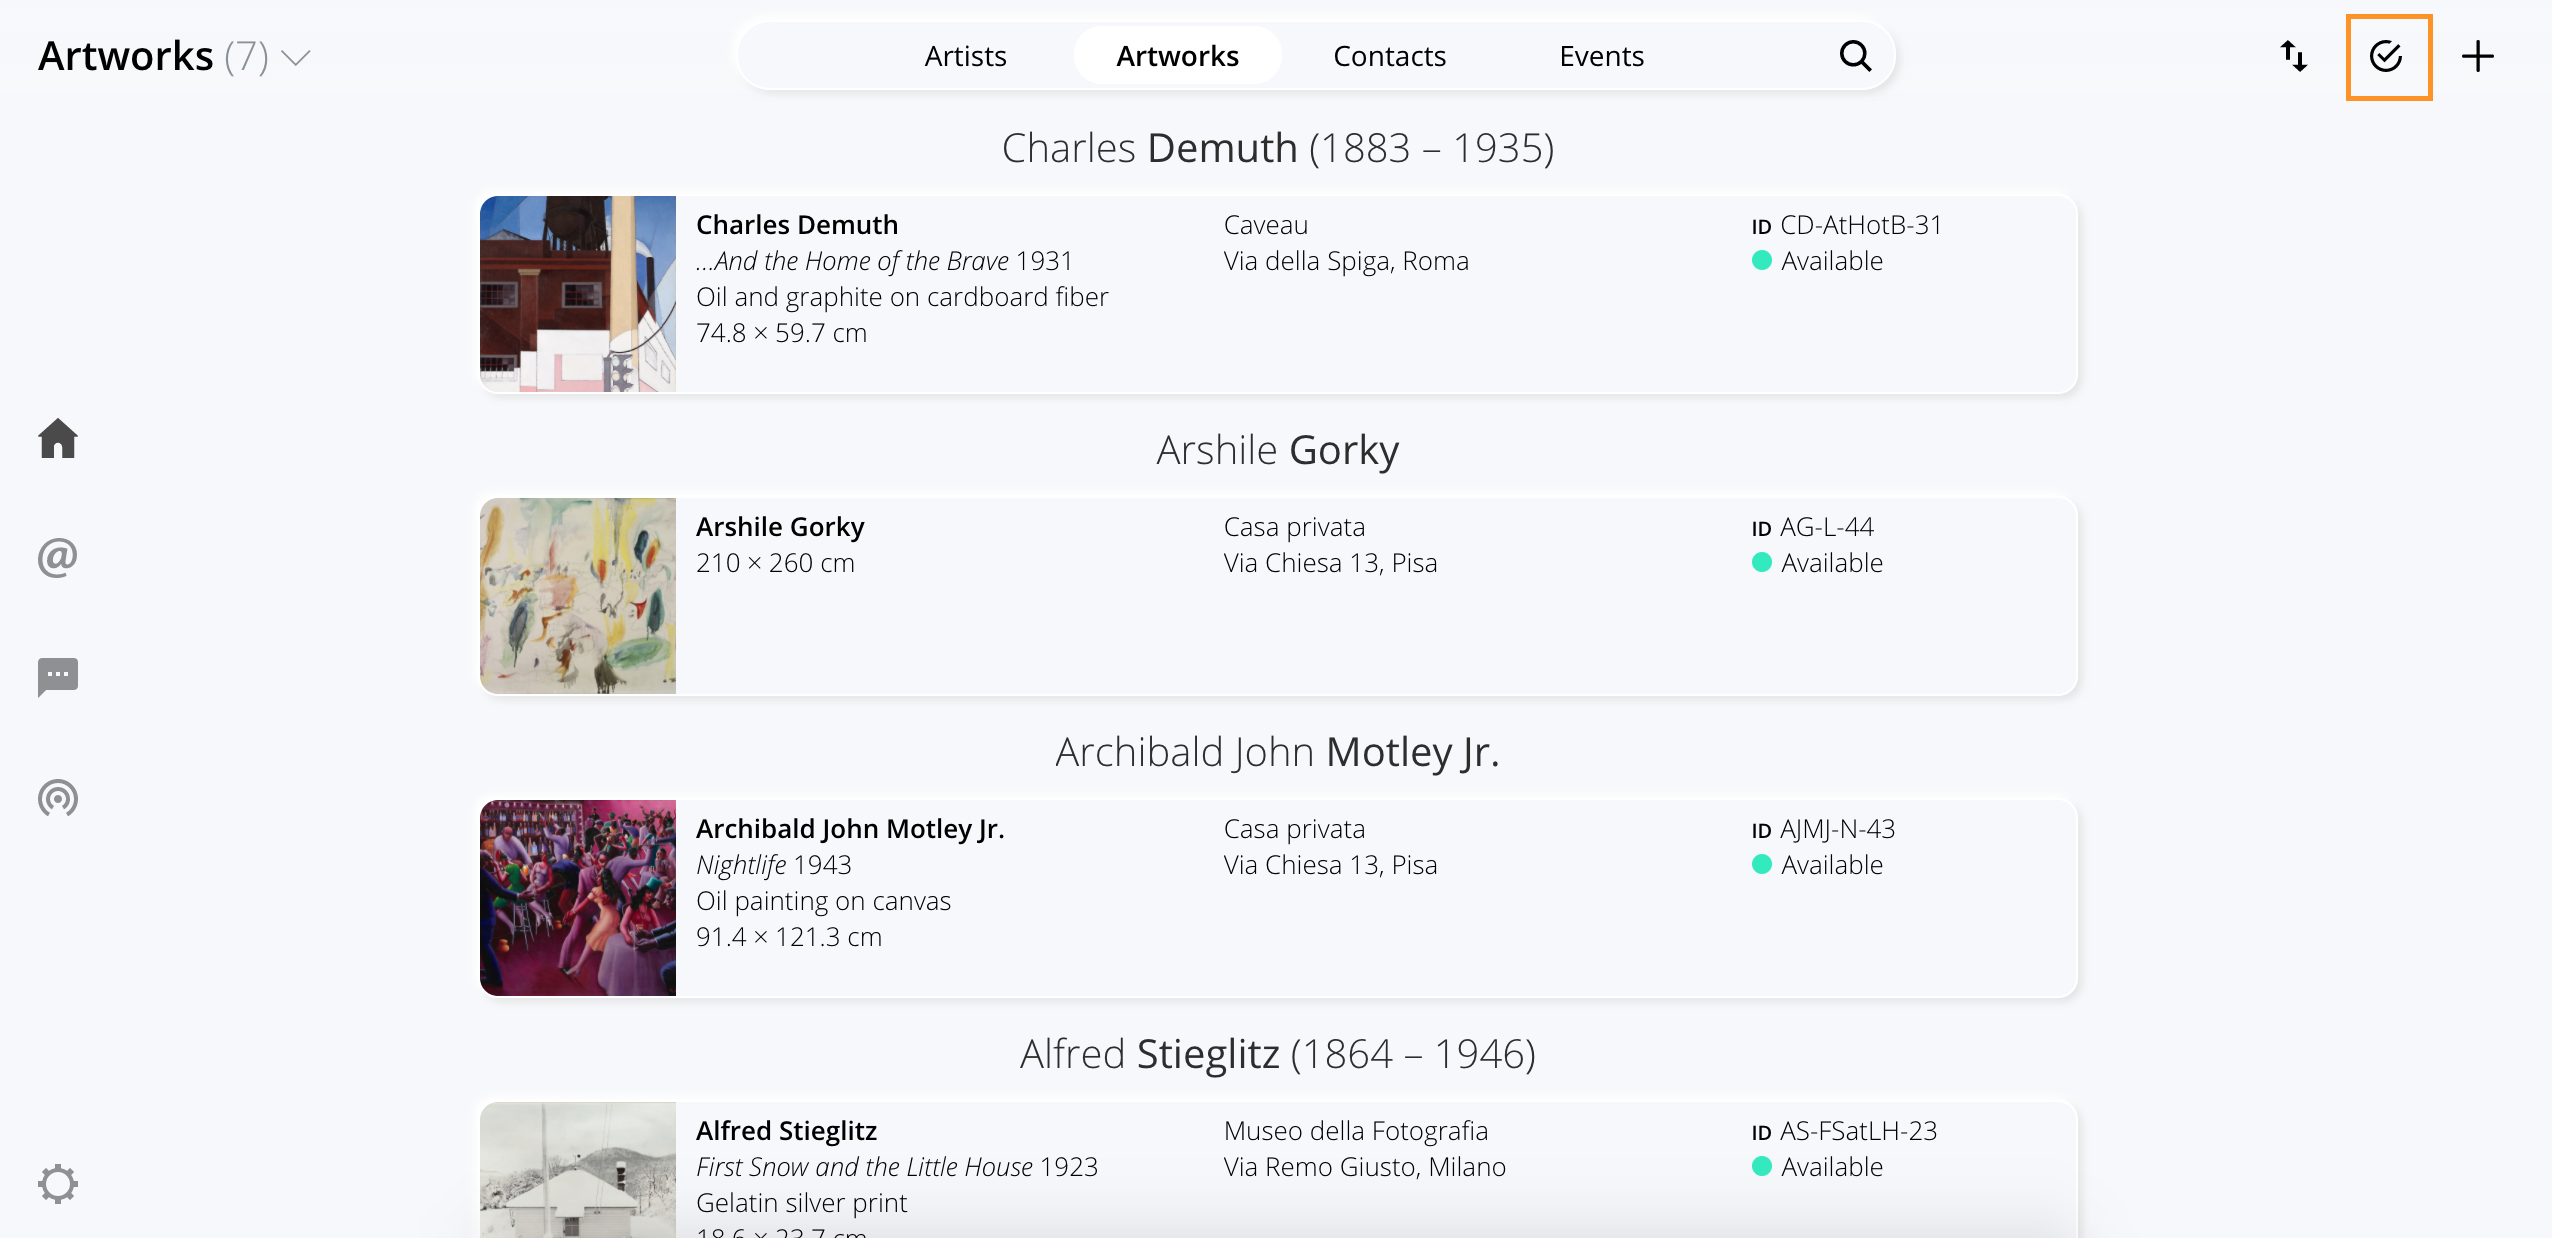Activate the checkmark selection mode icon

pyautogui.click(x=2387, y=56)
